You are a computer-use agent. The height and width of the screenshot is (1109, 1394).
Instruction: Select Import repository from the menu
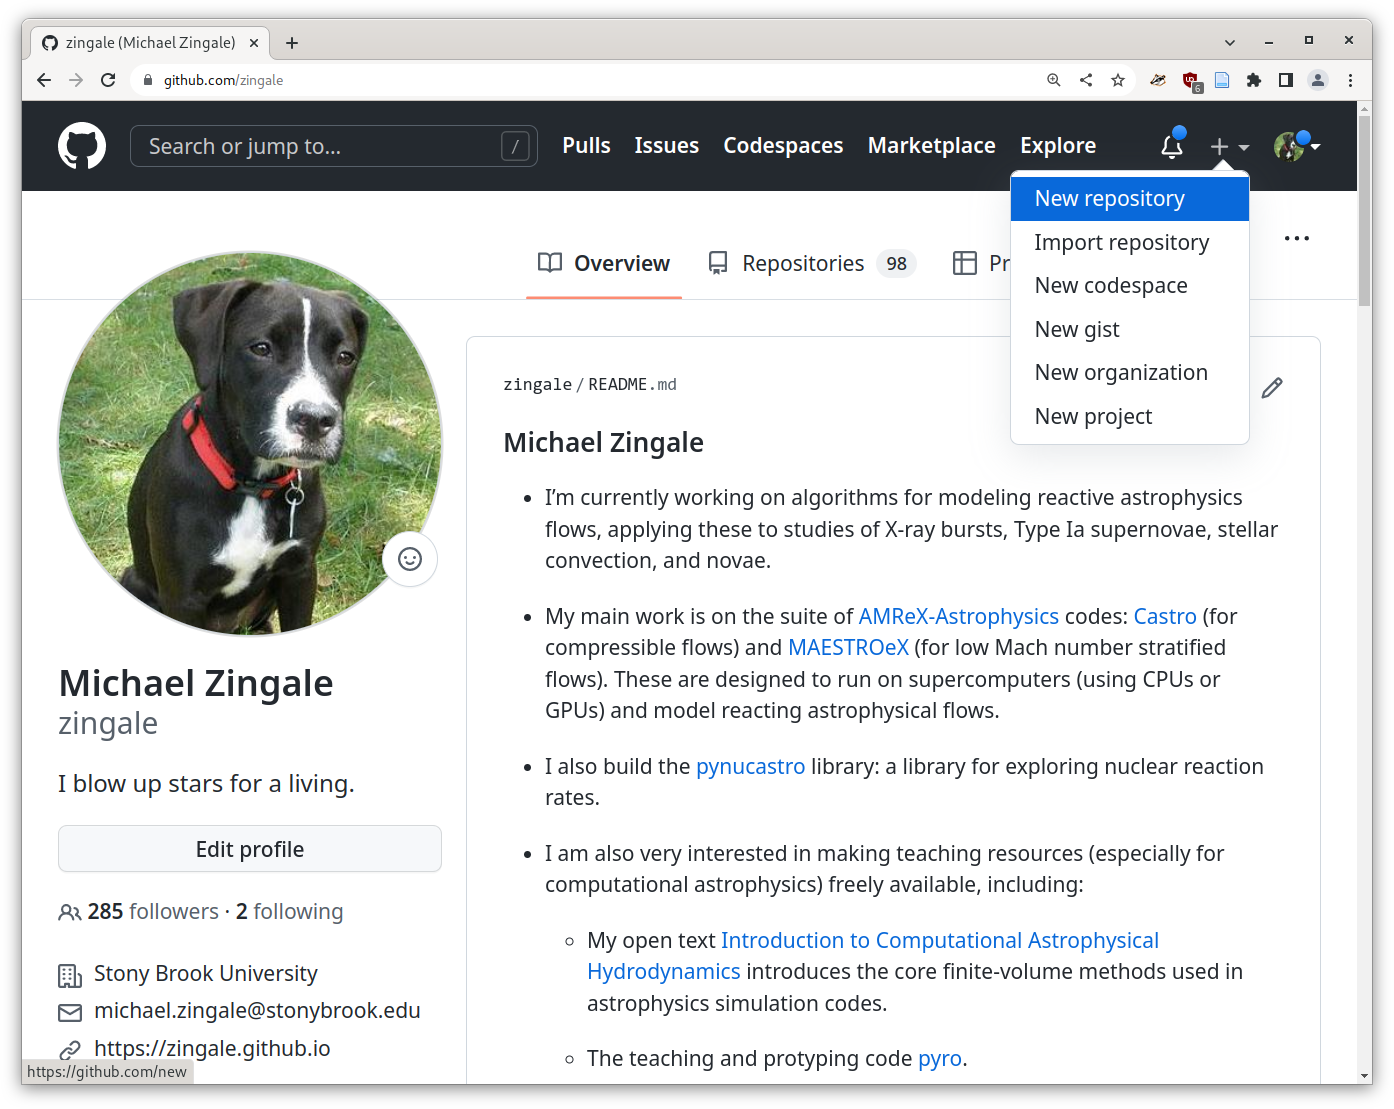tap(1130, 242)
